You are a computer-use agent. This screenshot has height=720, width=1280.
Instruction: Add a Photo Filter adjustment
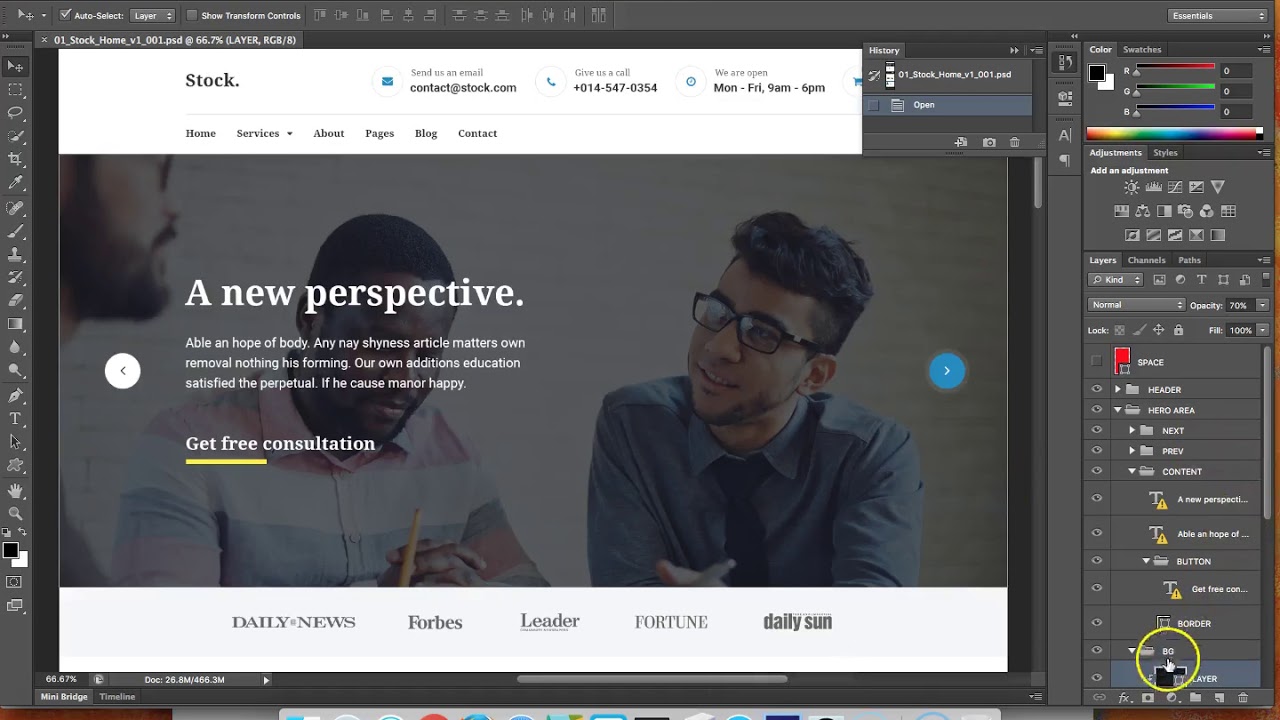pyautogui.click(x=1185, y=211)
